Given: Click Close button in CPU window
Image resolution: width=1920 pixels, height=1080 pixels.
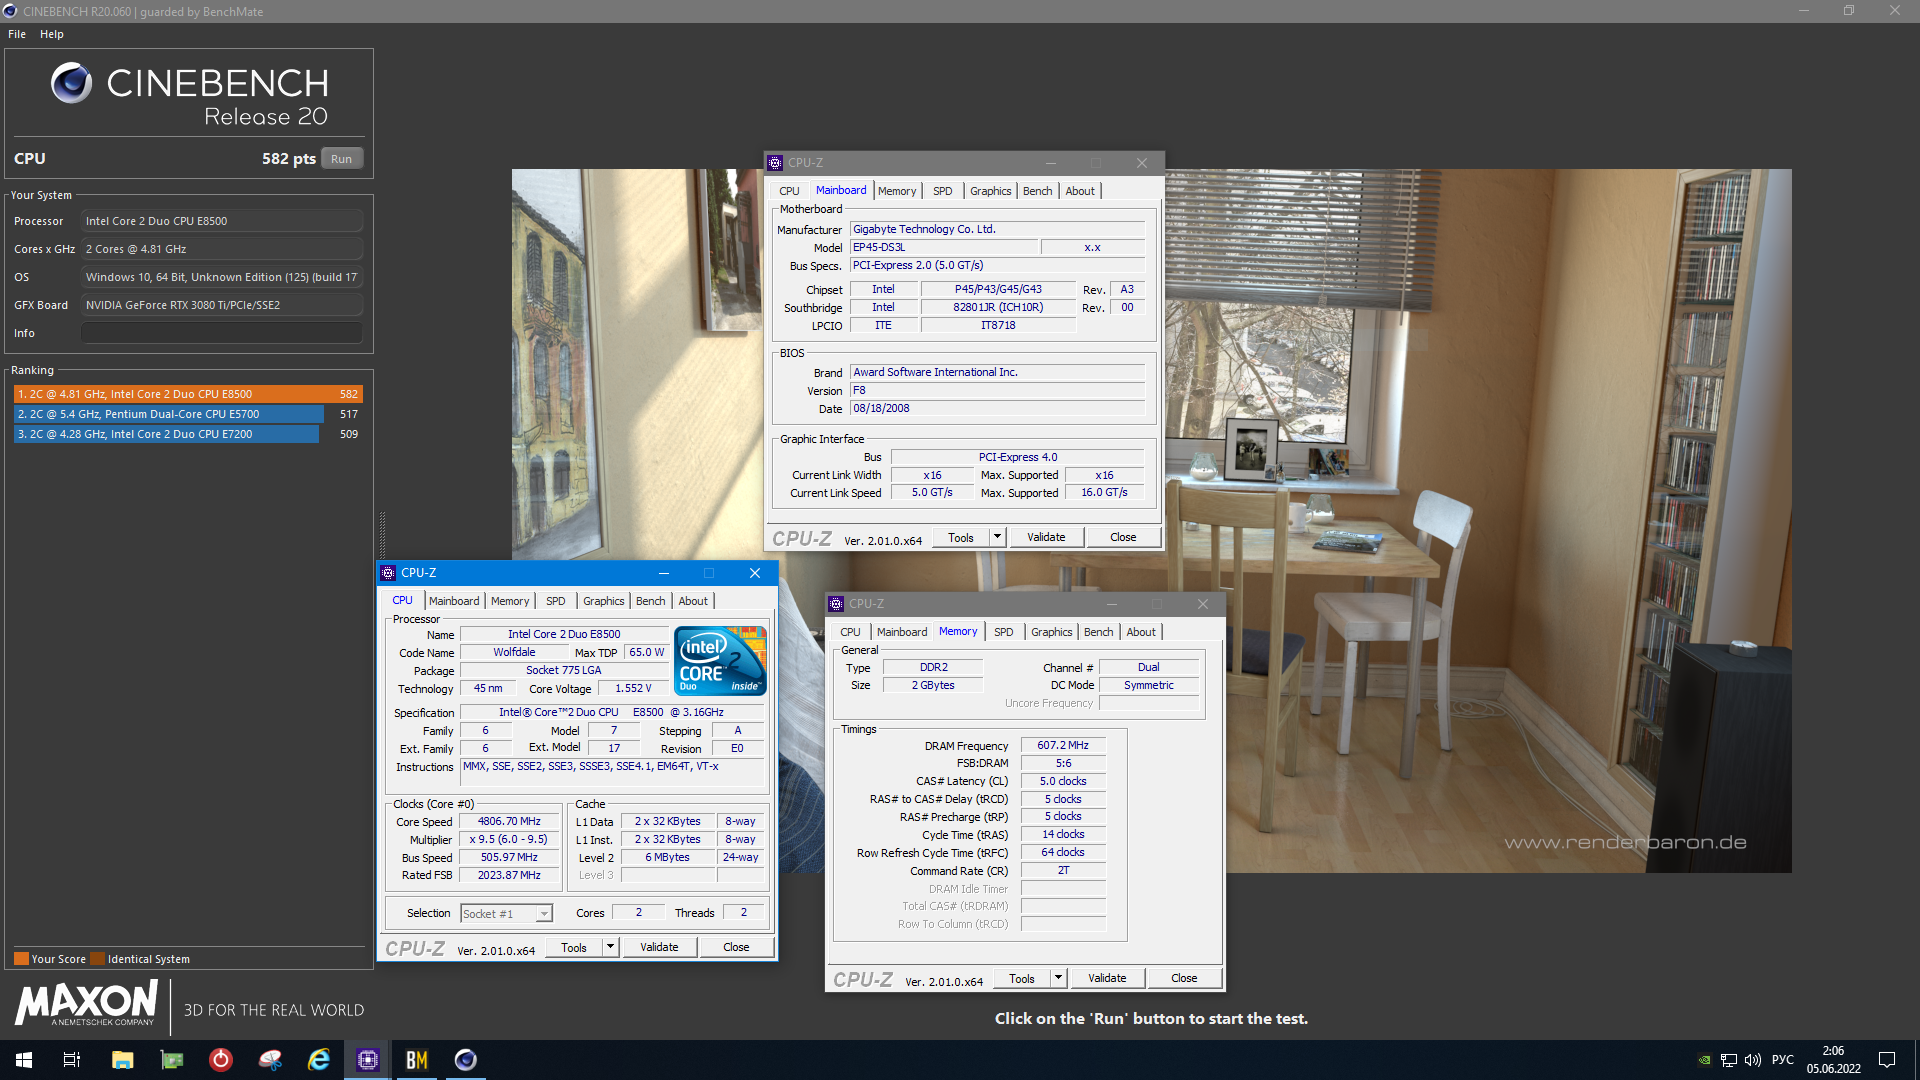Looking at the screenshot, I should click(x=736, y=947).
